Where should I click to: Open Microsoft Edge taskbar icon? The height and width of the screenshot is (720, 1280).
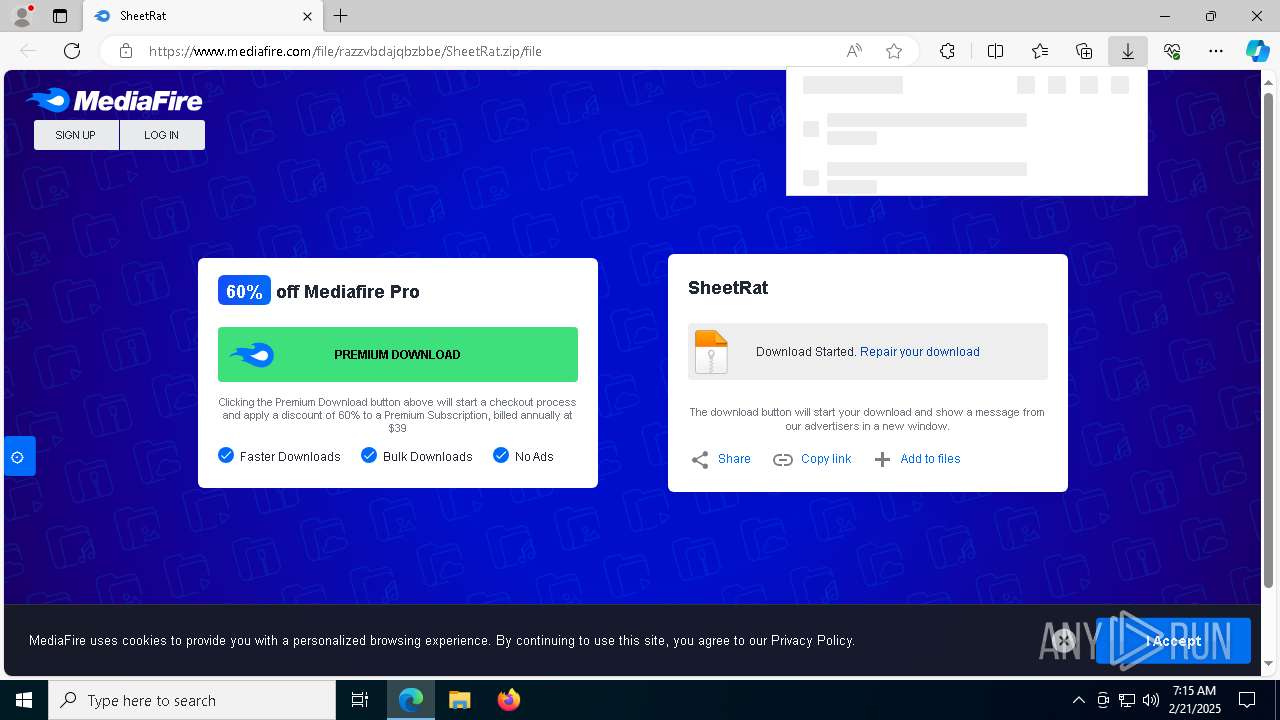click(411, 700)
